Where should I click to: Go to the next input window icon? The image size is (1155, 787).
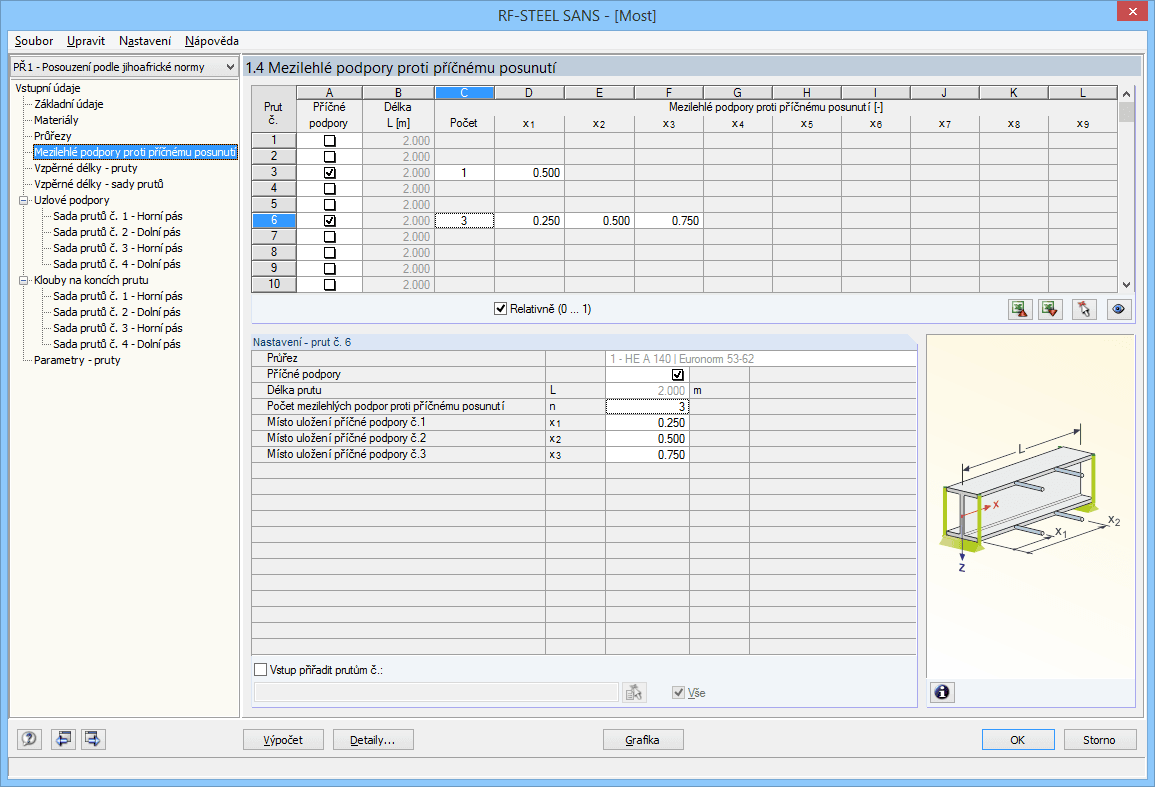click(93, 739)
